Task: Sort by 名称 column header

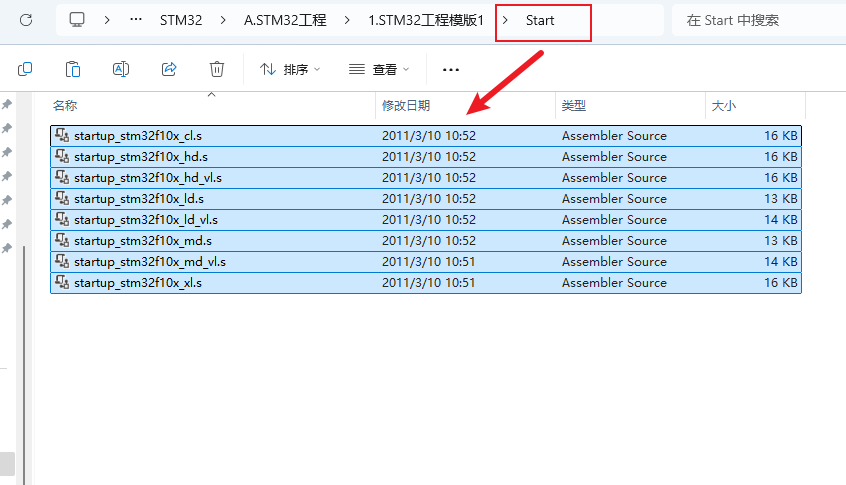Action: pyautogui.click(x=65, y=106)
